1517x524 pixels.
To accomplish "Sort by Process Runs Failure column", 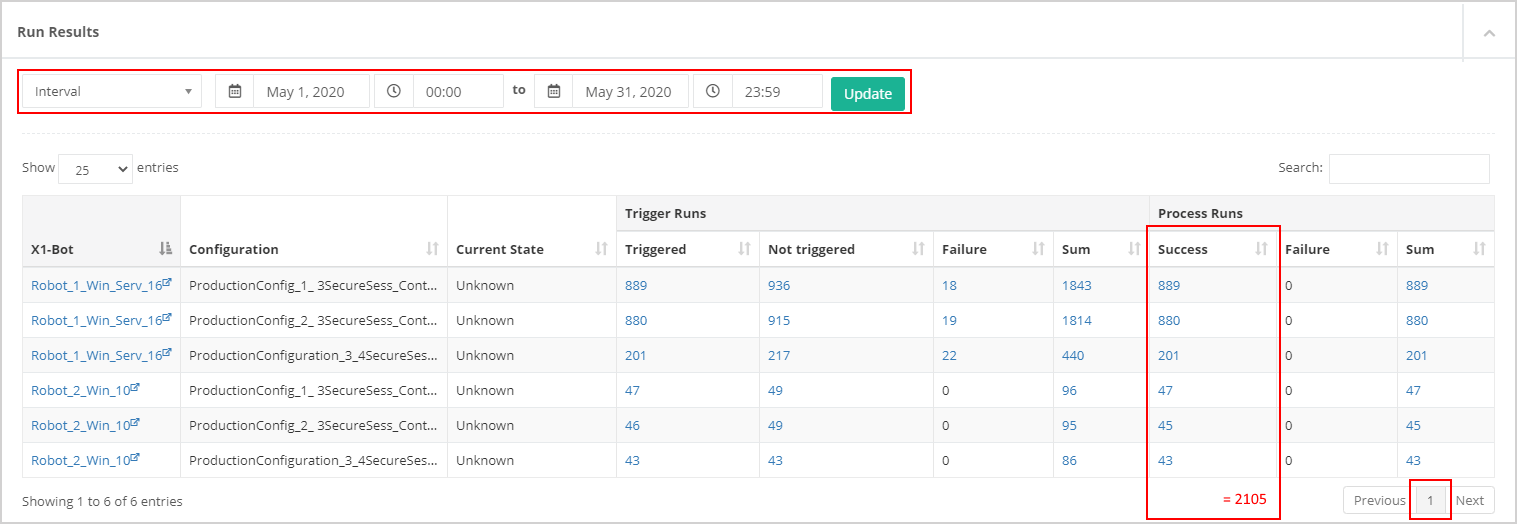I will (1337, 249).
